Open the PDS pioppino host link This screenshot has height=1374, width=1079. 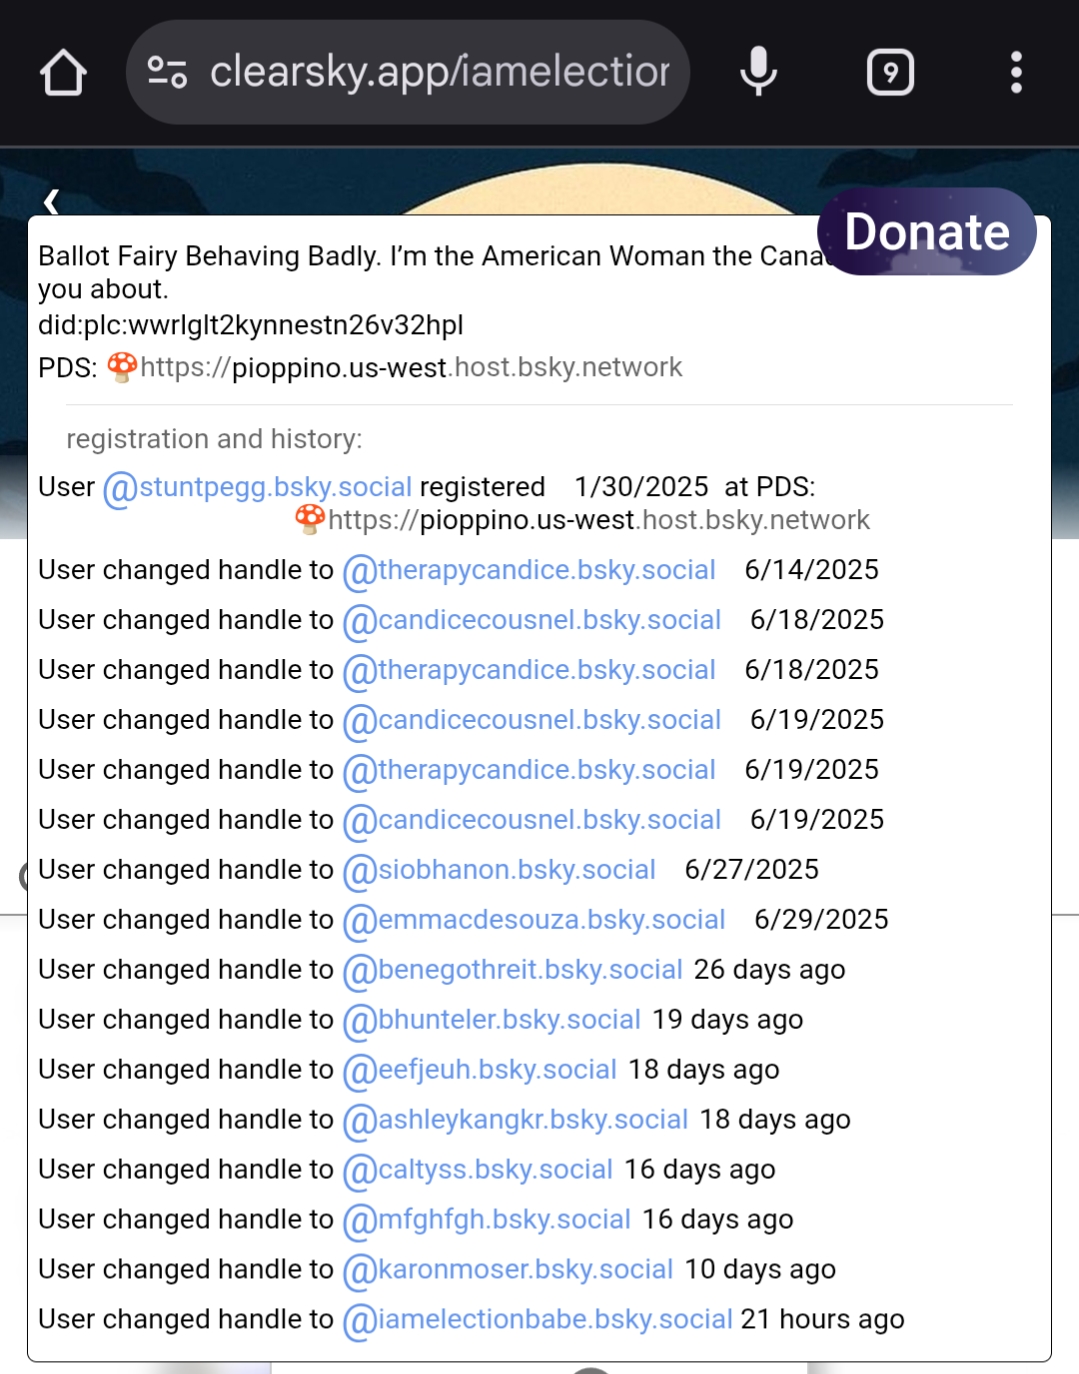pos(410,368)
